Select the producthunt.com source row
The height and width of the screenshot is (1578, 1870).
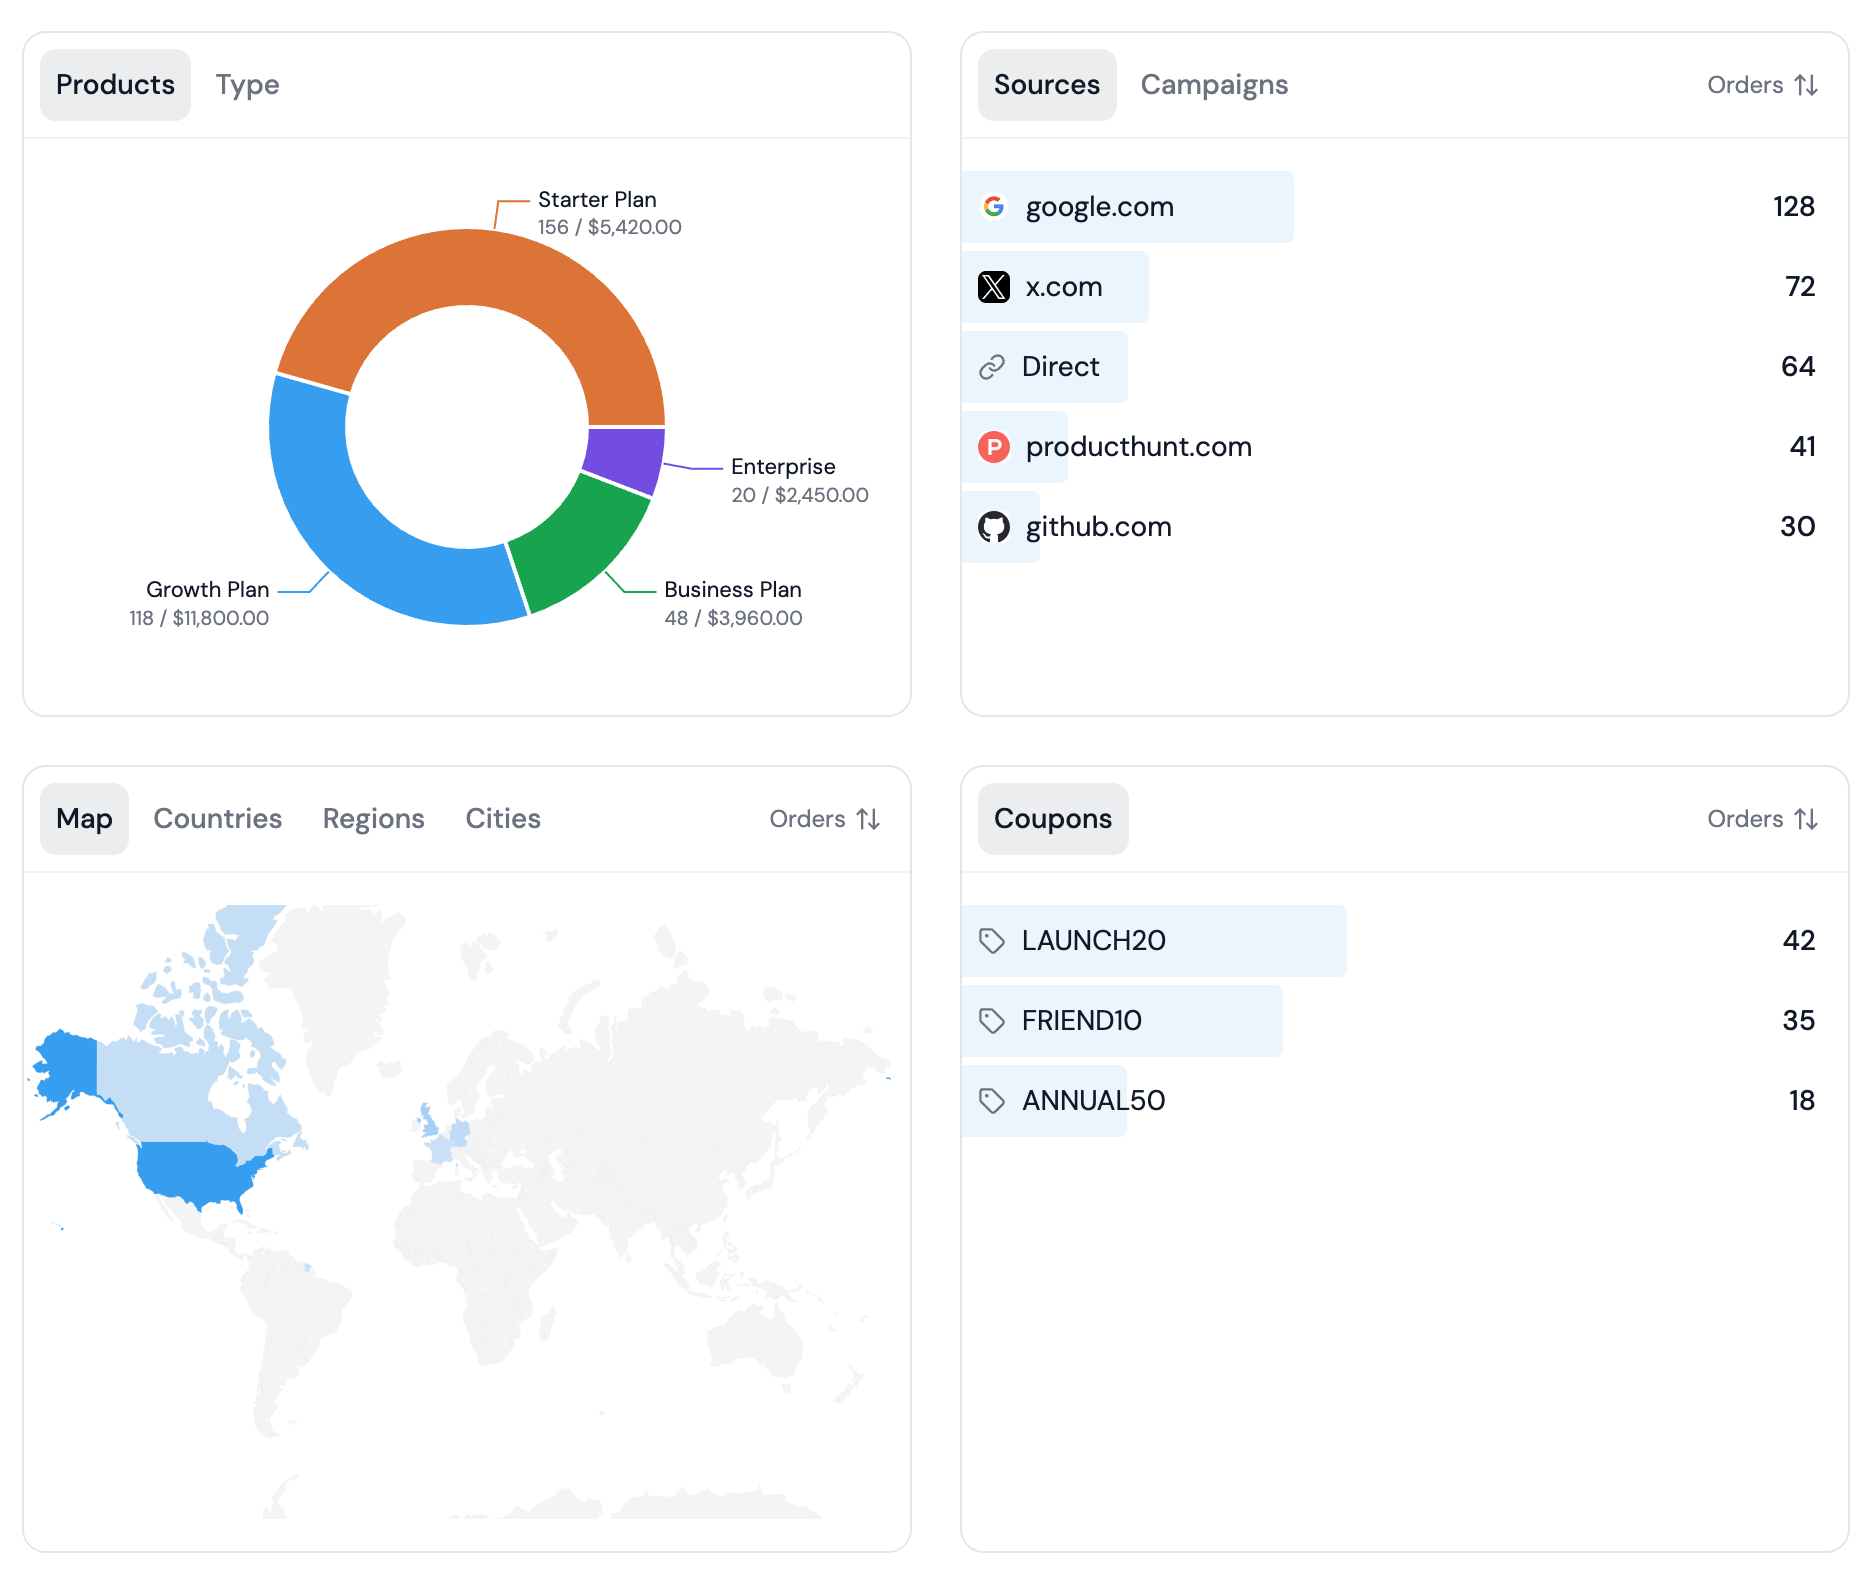pos(1138,447)
